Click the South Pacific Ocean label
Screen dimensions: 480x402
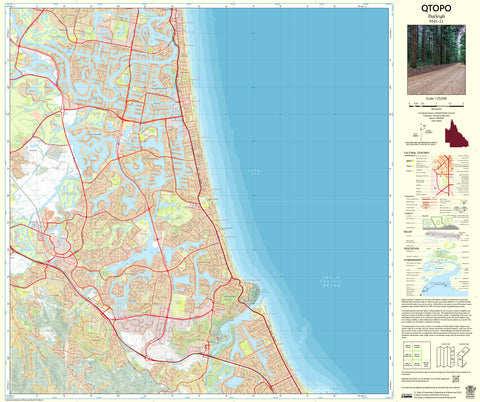[331, 282]
